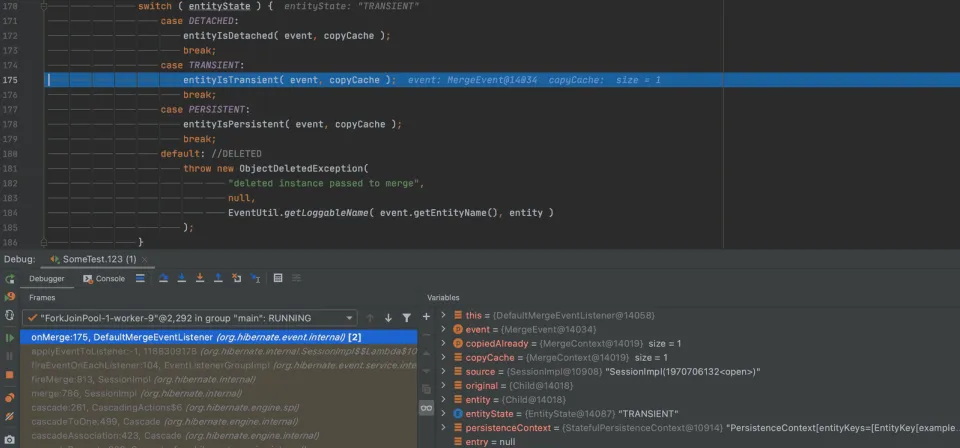960x448 pixels.
Task: Click entityIsPersistent call on line 178
Action: [233, 124]
